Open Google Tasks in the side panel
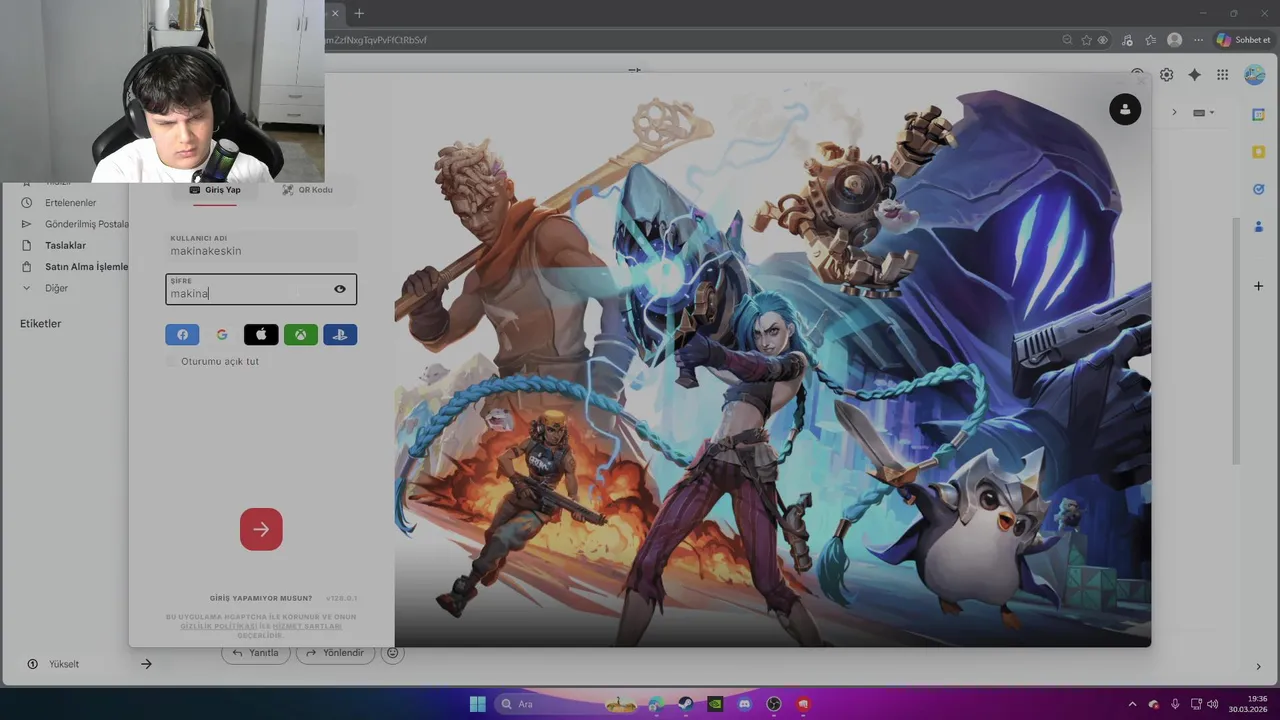The width and height of the screenshot is (1280, 720). pos(1259,189)
